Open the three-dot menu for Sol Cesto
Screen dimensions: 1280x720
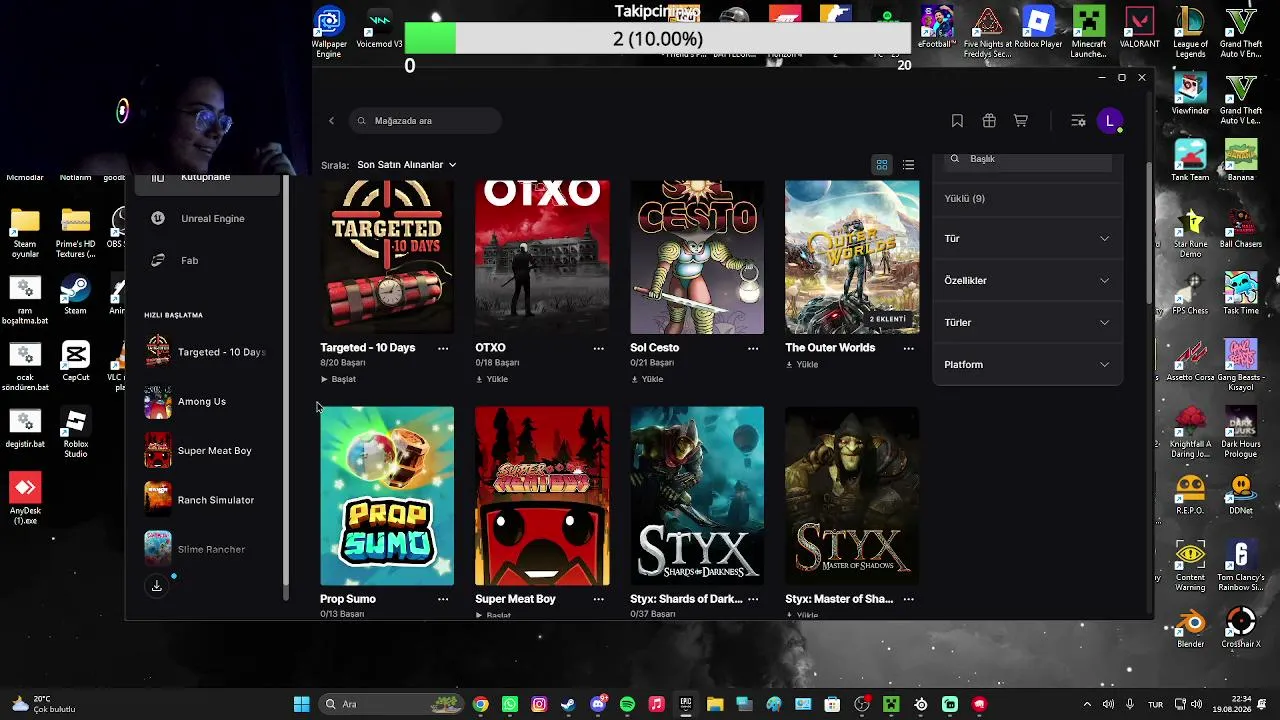point(753,349)
